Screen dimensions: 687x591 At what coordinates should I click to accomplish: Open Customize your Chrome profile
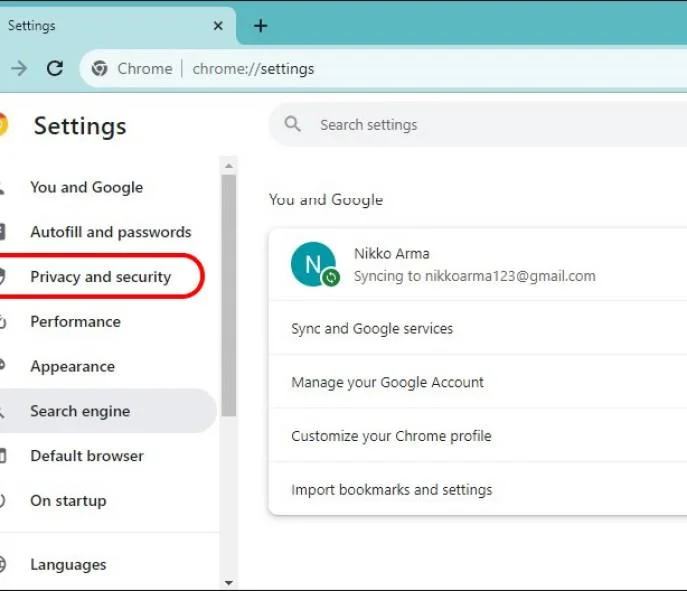(x=478, y=436)
